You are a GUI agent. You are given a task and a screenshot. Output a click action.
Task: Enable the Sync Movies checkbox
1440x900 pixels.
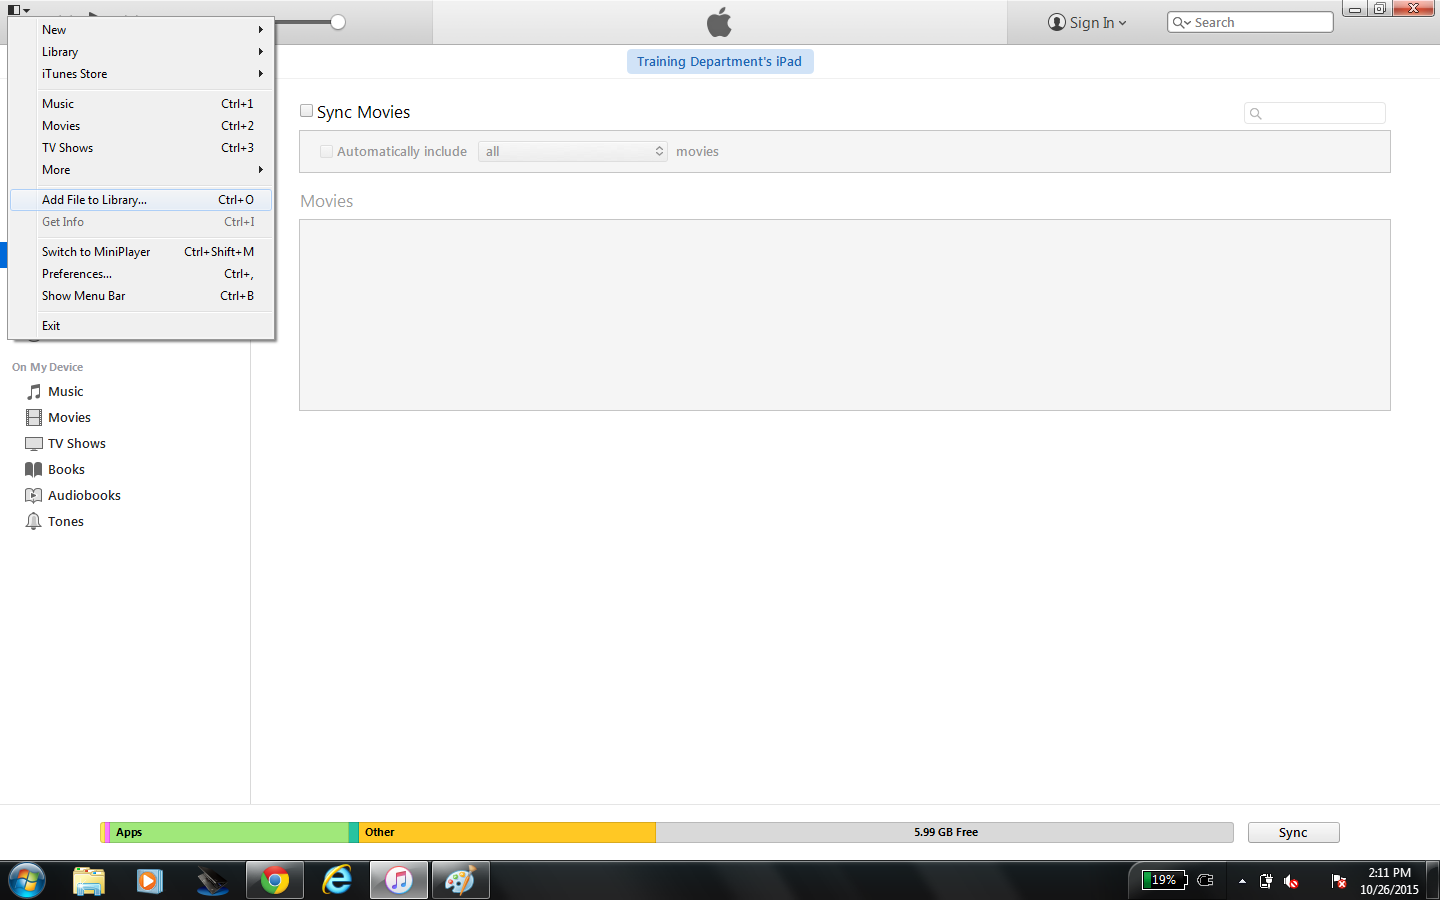click(x=307, y=111)
